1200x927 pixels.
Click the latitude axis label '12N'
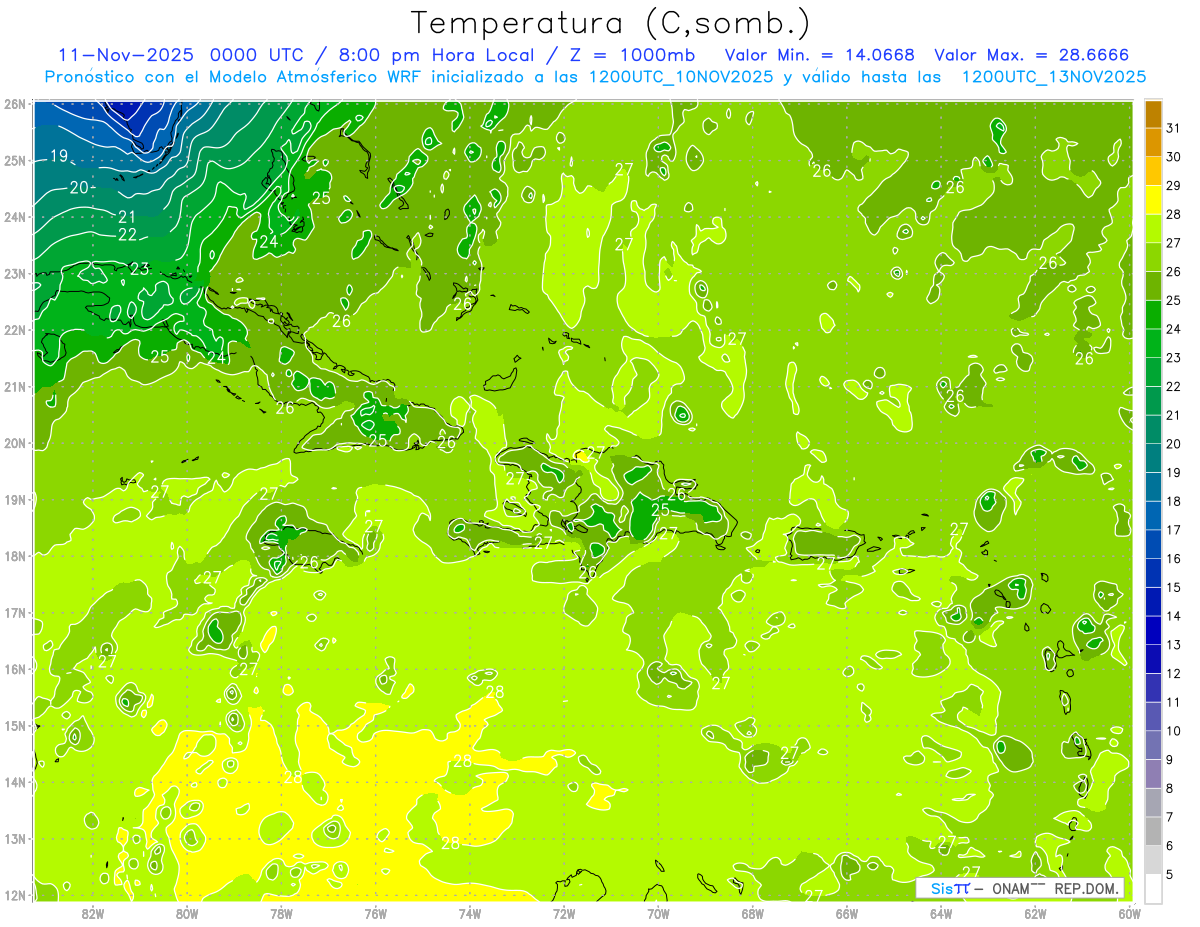click(14, 895)
